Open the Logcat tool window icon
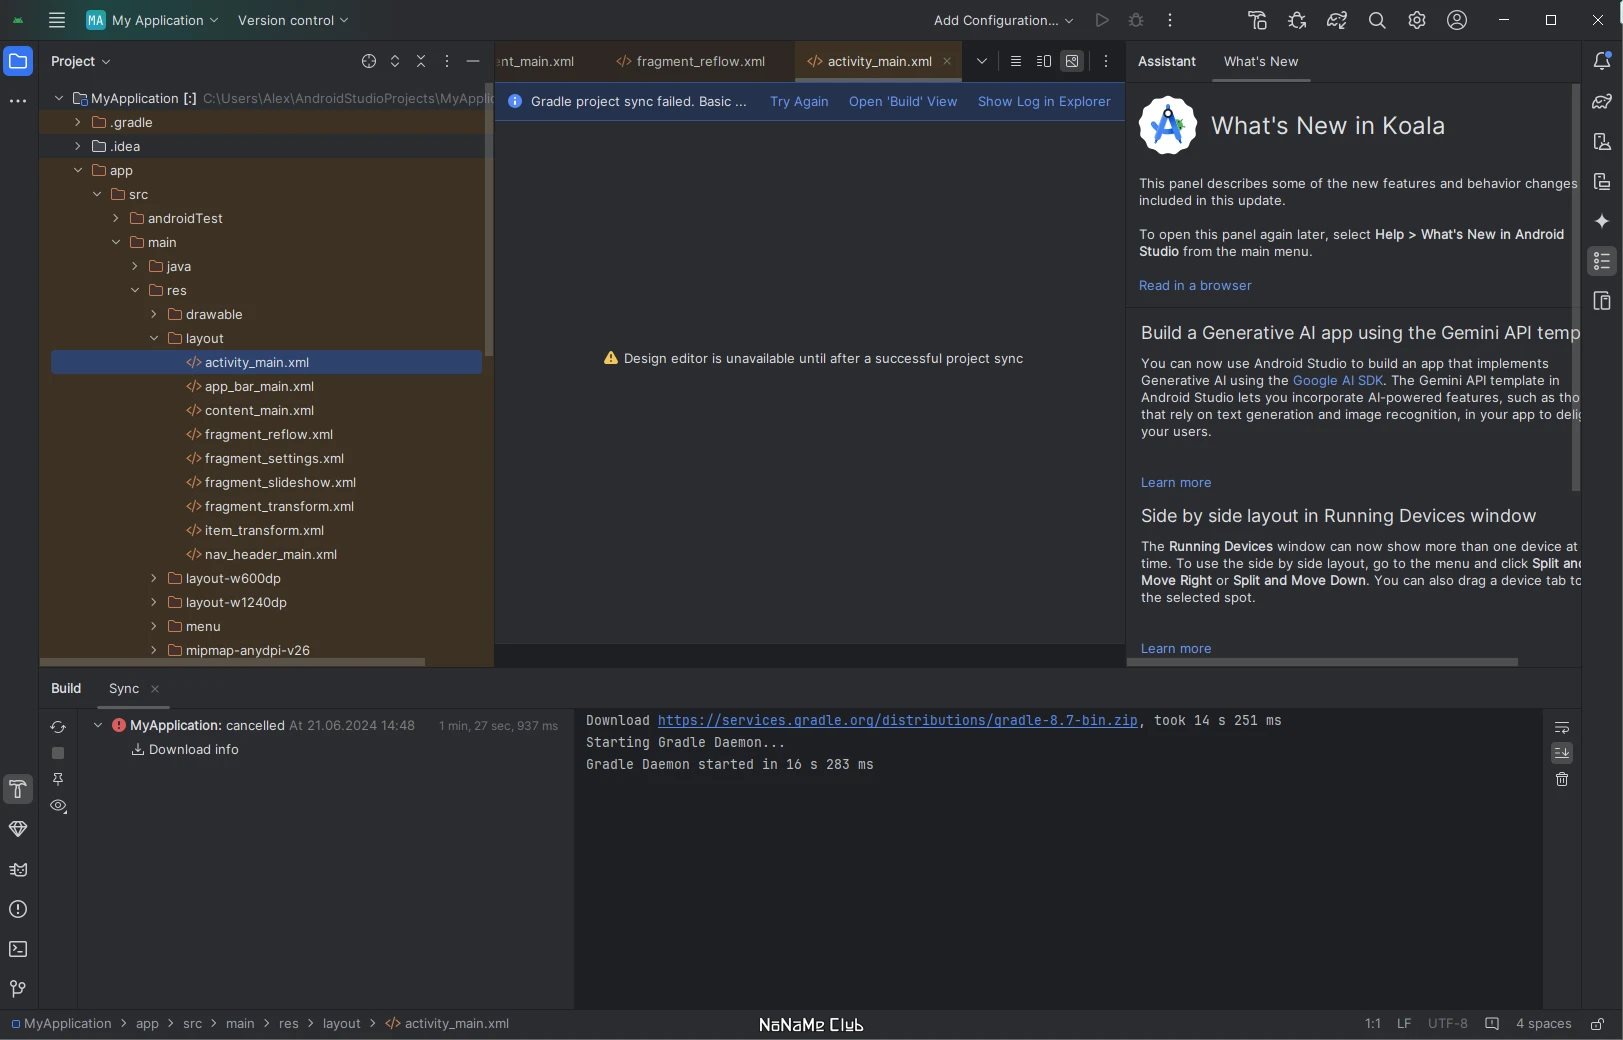 pos(18,869)
